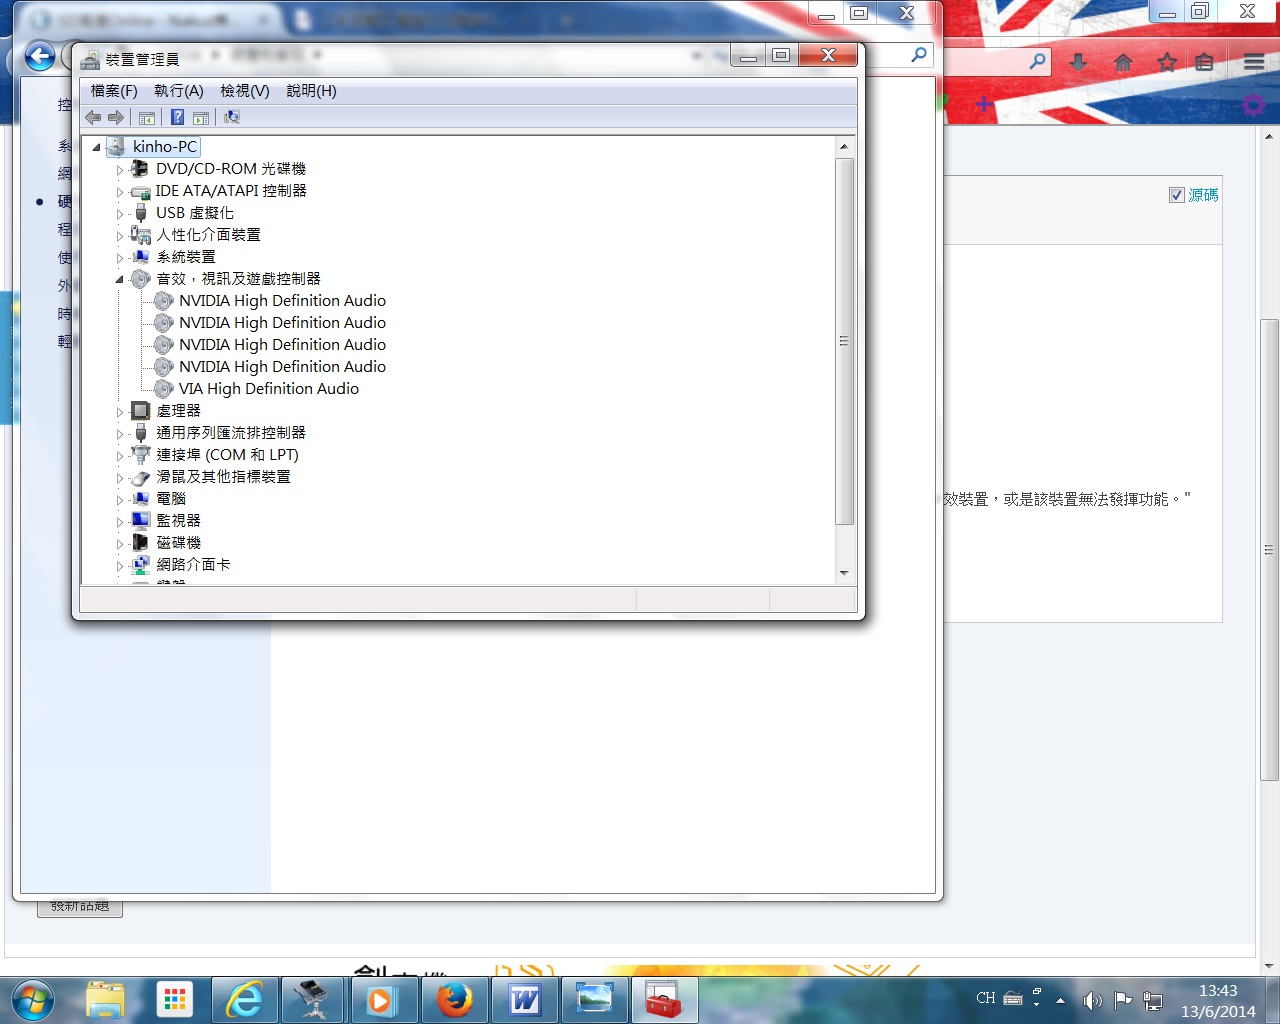Expand the 網路介面卡 category
The image size is (1280, 1024).
coord(120,566)
